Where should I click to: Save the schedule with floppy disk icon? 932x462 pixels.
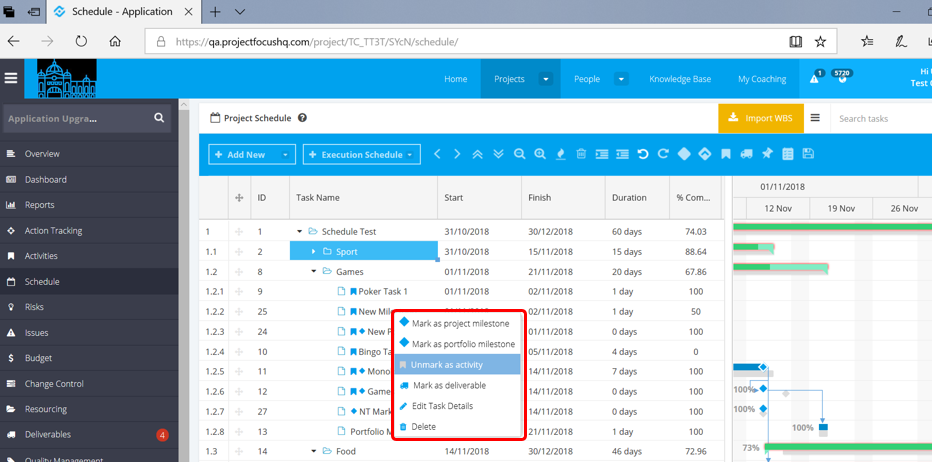(x=808, y=154)
